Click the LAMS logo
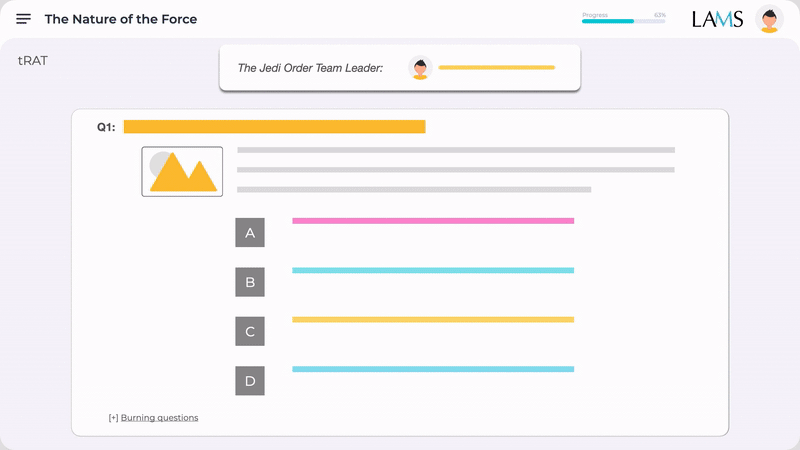800x450 pixels. click(x=717, y=19)
